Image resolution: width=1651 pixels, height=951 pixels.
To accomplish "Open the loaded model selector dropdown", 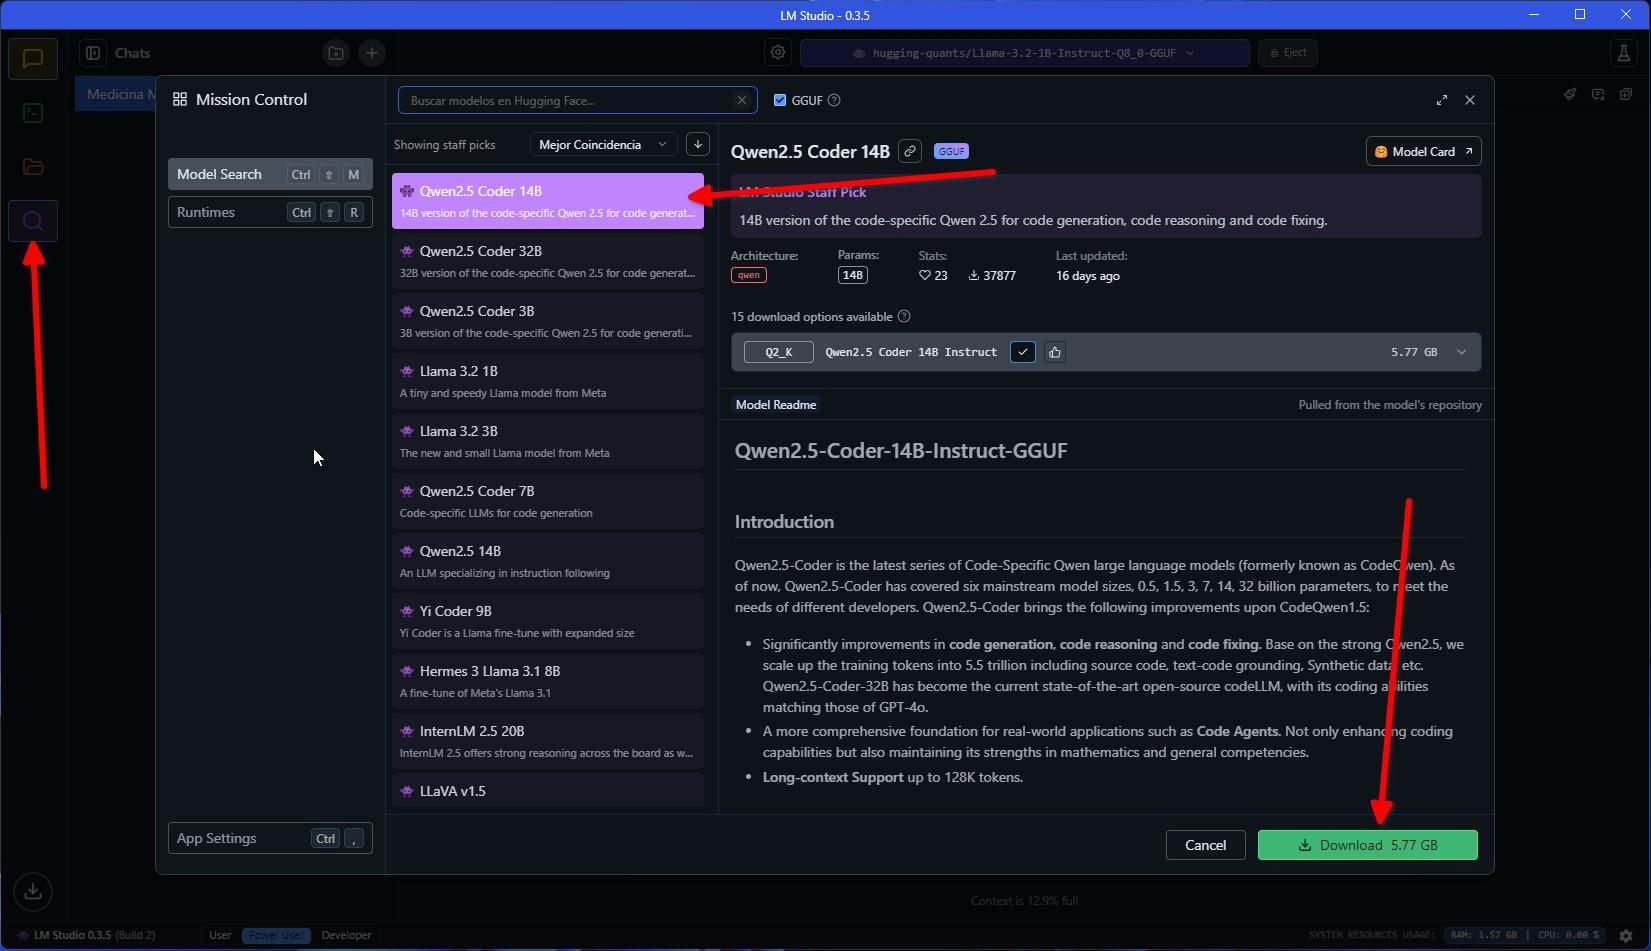I will [x=1024, y=53].
